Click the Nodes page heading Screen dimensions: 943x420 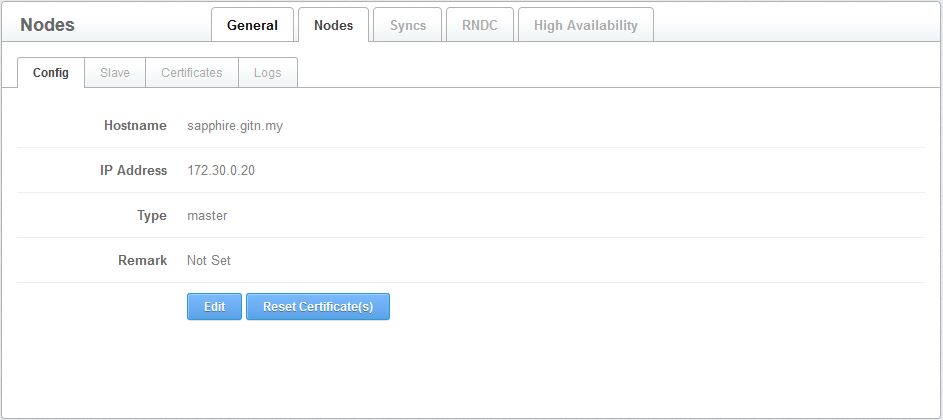[x=47, y=25]
